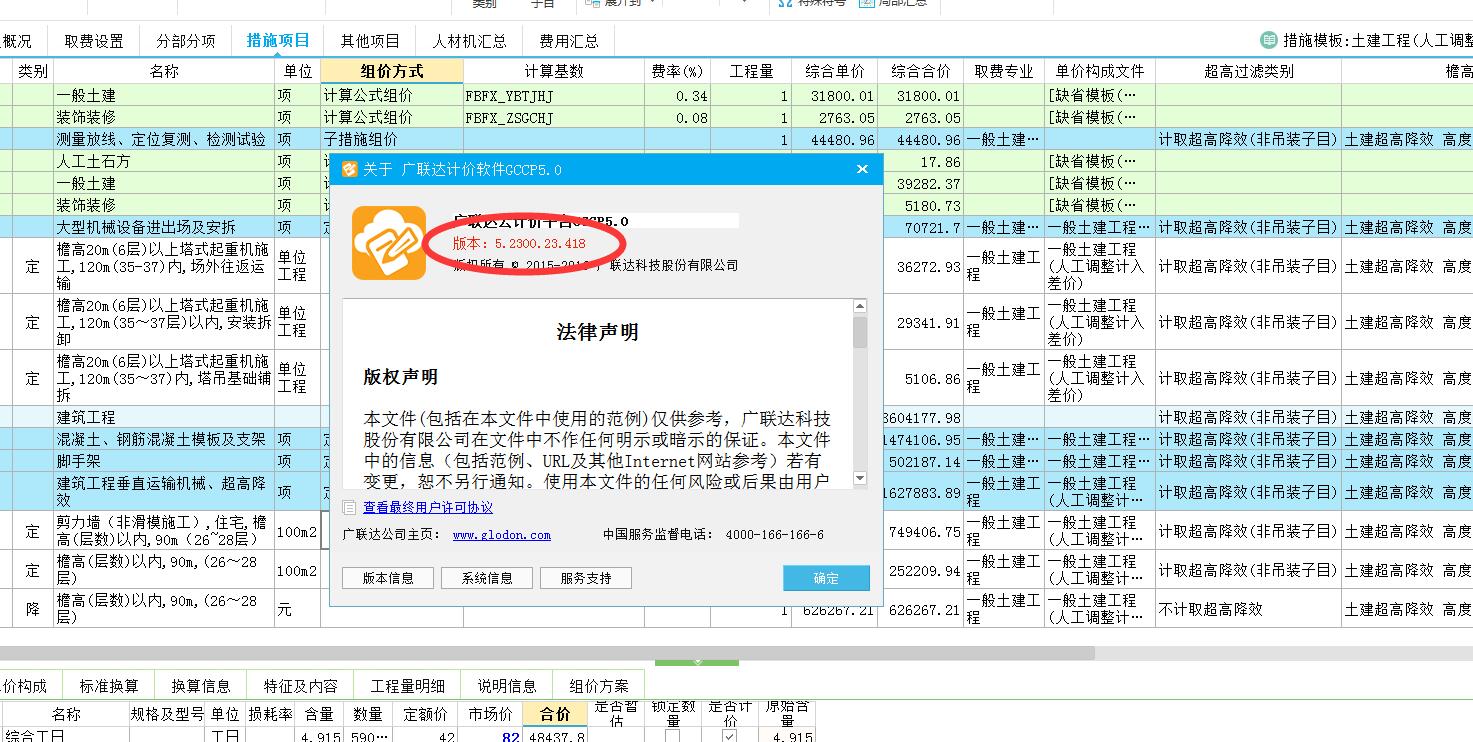Click the 取费专业 column header

[x=1004, y=71]
